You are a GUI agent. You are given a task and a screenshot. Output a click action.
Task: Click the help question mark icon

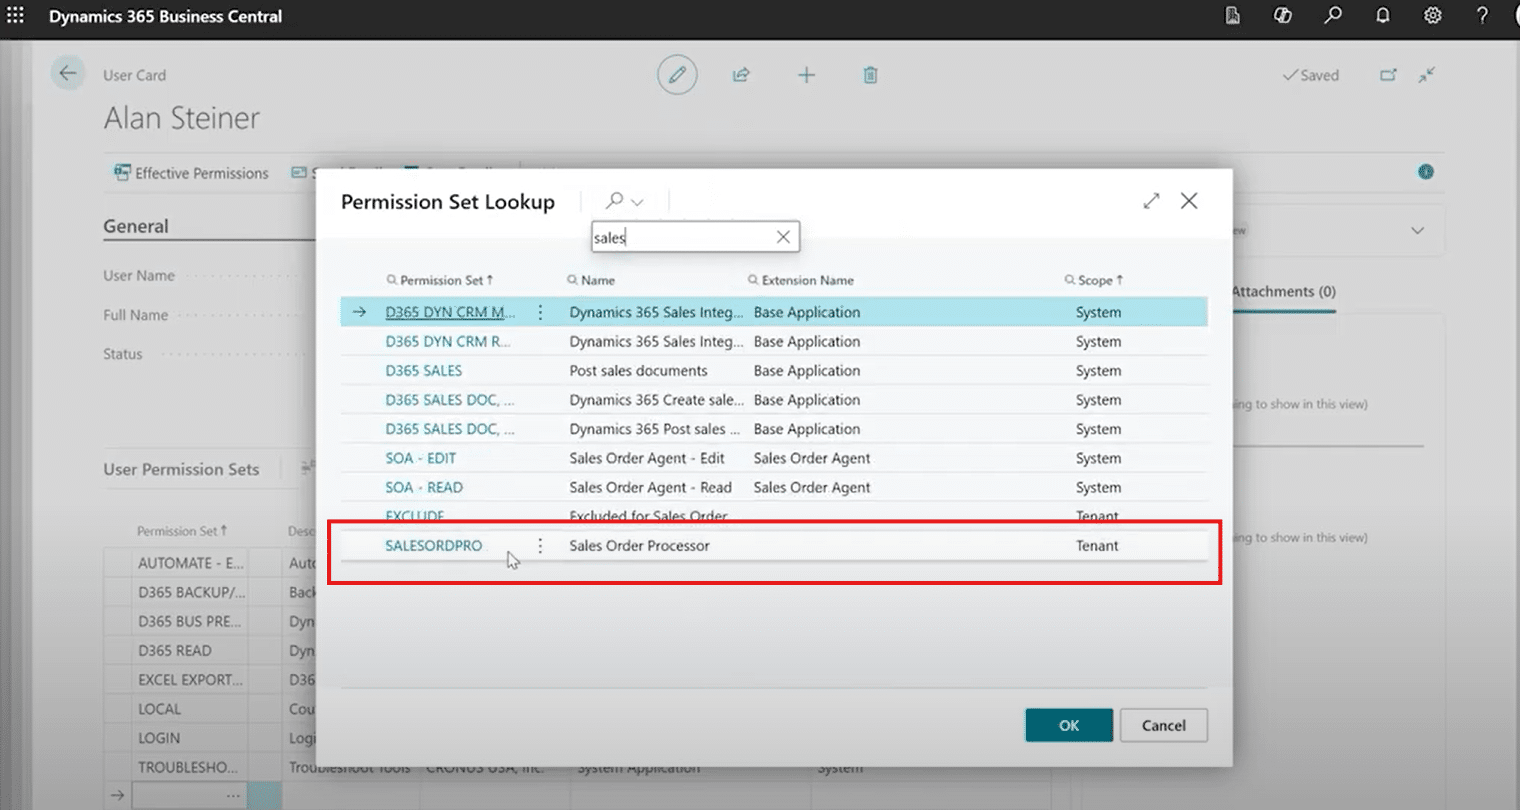point(1482,16)
